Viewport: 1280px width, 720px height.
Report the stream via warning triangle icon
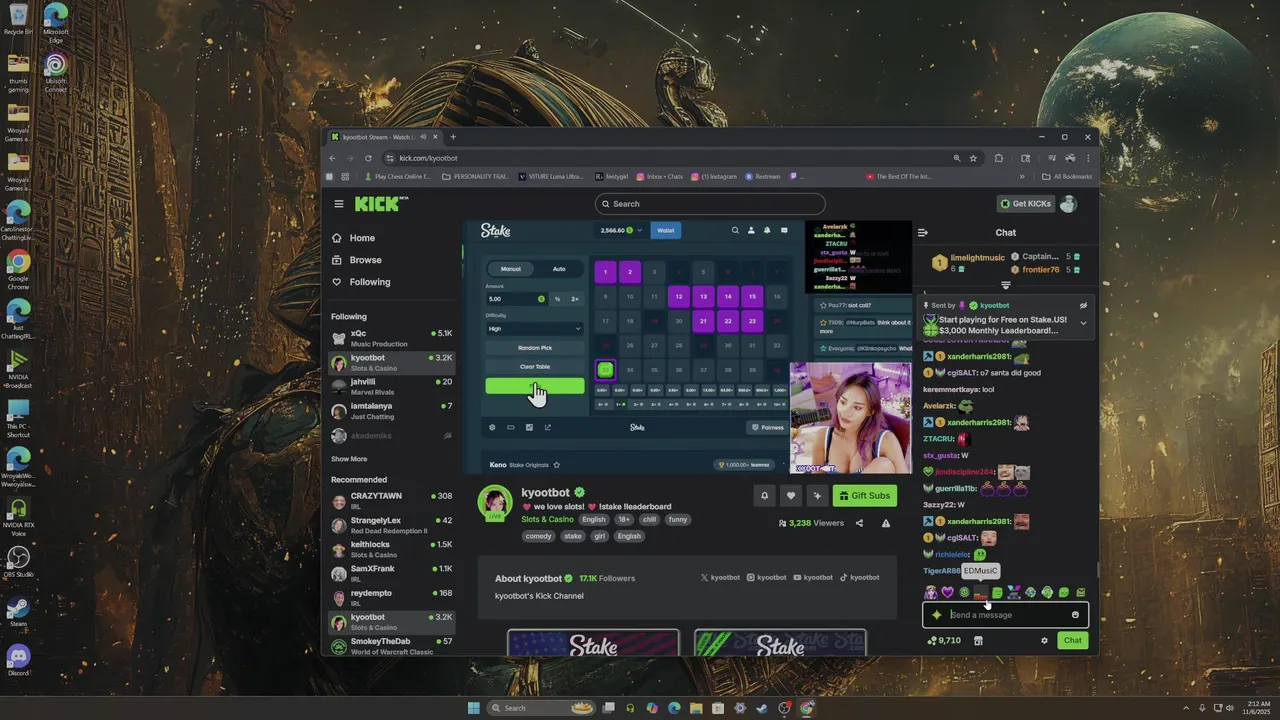(885, 523)
